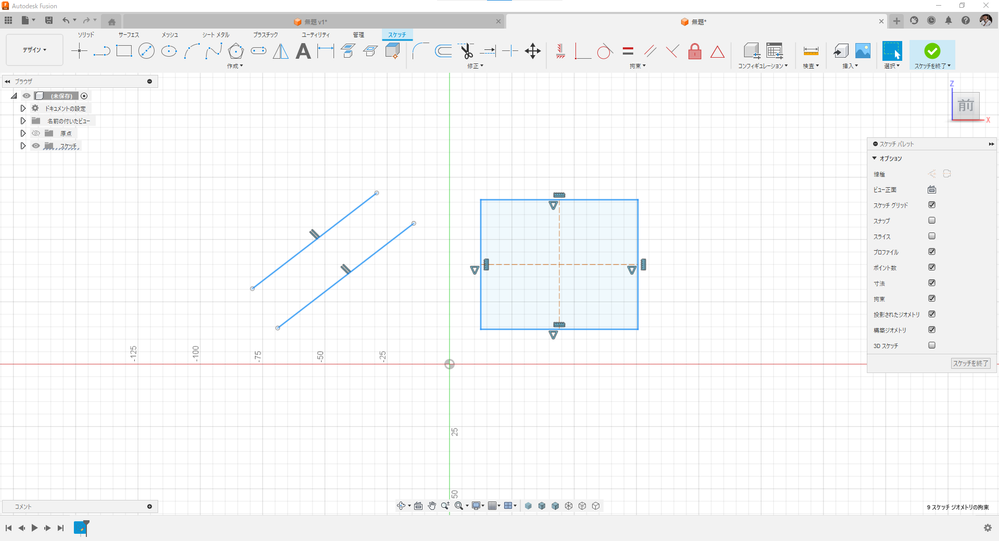Open the Insert (挿入) dropdown
The width and height of the screenshot is (999, 541).
point(849,66)
